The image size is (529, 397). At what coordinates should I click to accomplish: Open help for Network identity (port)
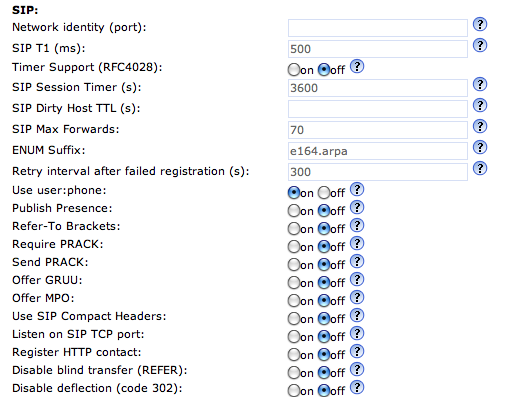click(480, 24)
